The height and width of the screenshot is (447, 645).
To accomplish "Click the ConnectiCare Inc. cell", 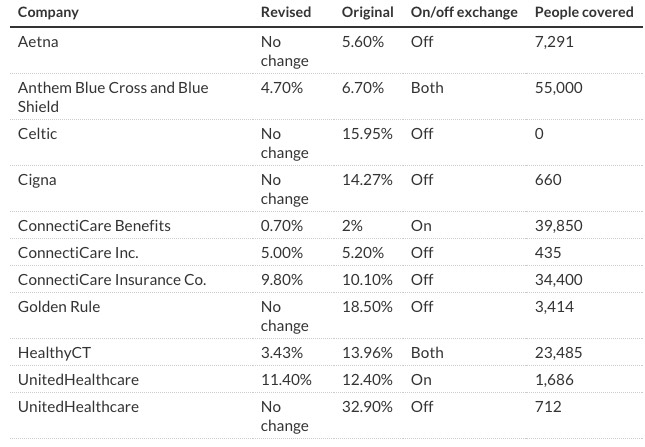I will point(78,253).
